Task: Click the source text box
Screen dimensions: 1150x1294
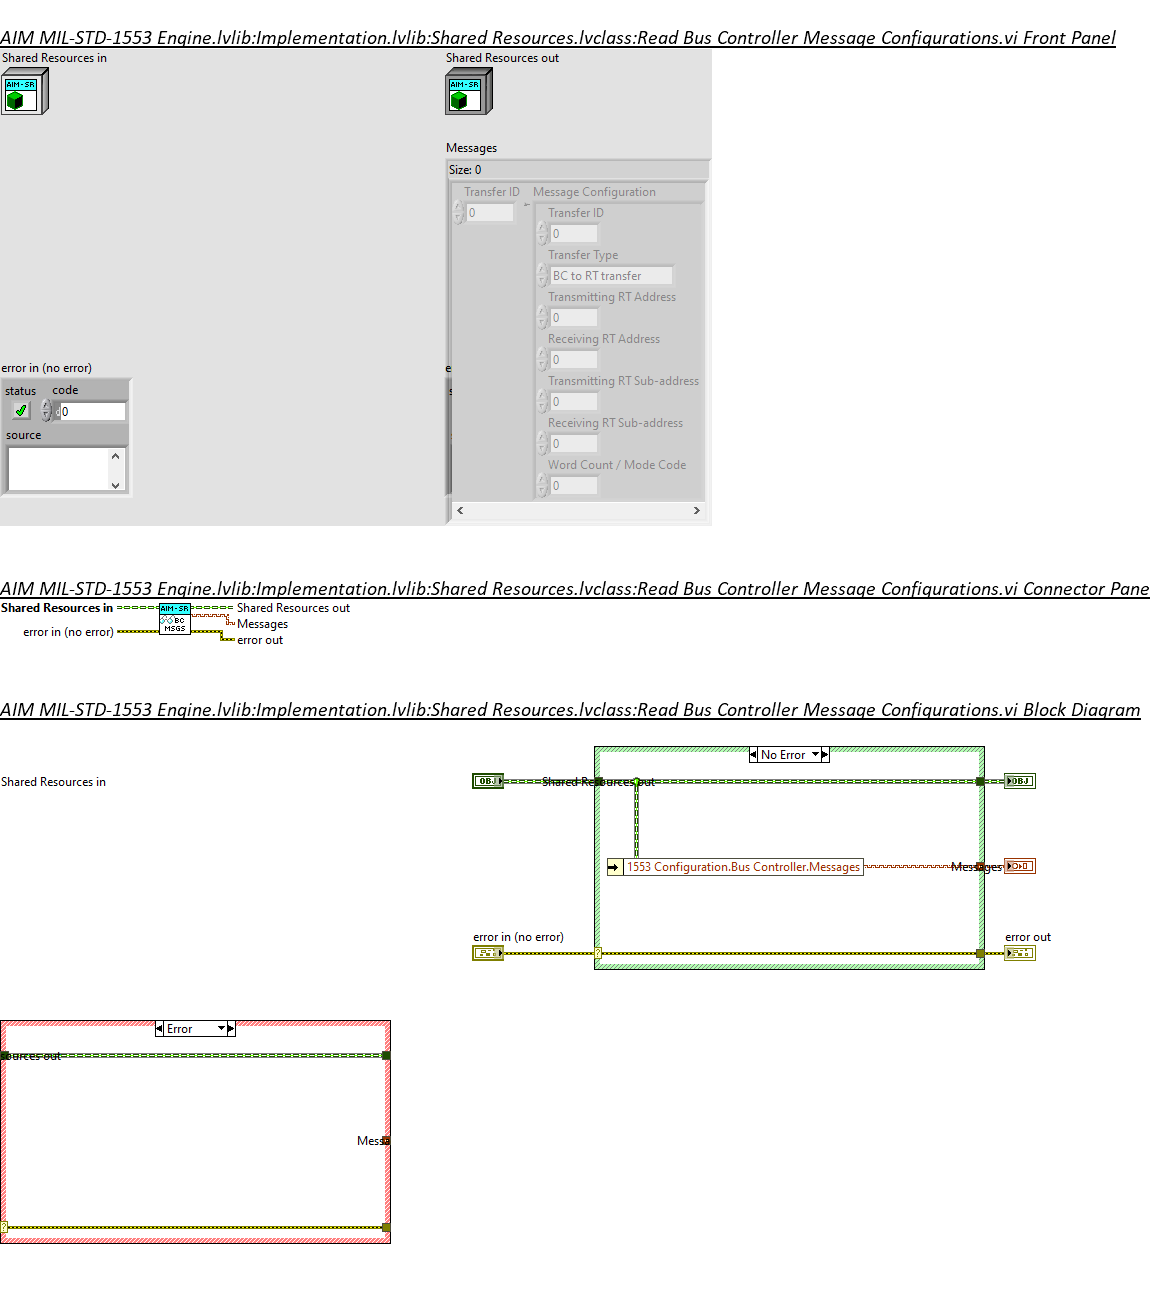Action: (58, 468)
